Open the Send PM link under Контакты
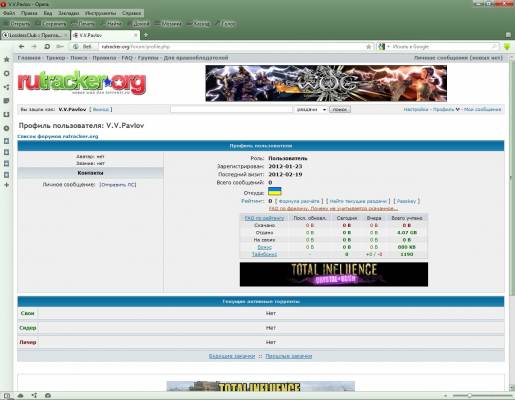The width and height of the screenshot is (515, 400). 118,185
